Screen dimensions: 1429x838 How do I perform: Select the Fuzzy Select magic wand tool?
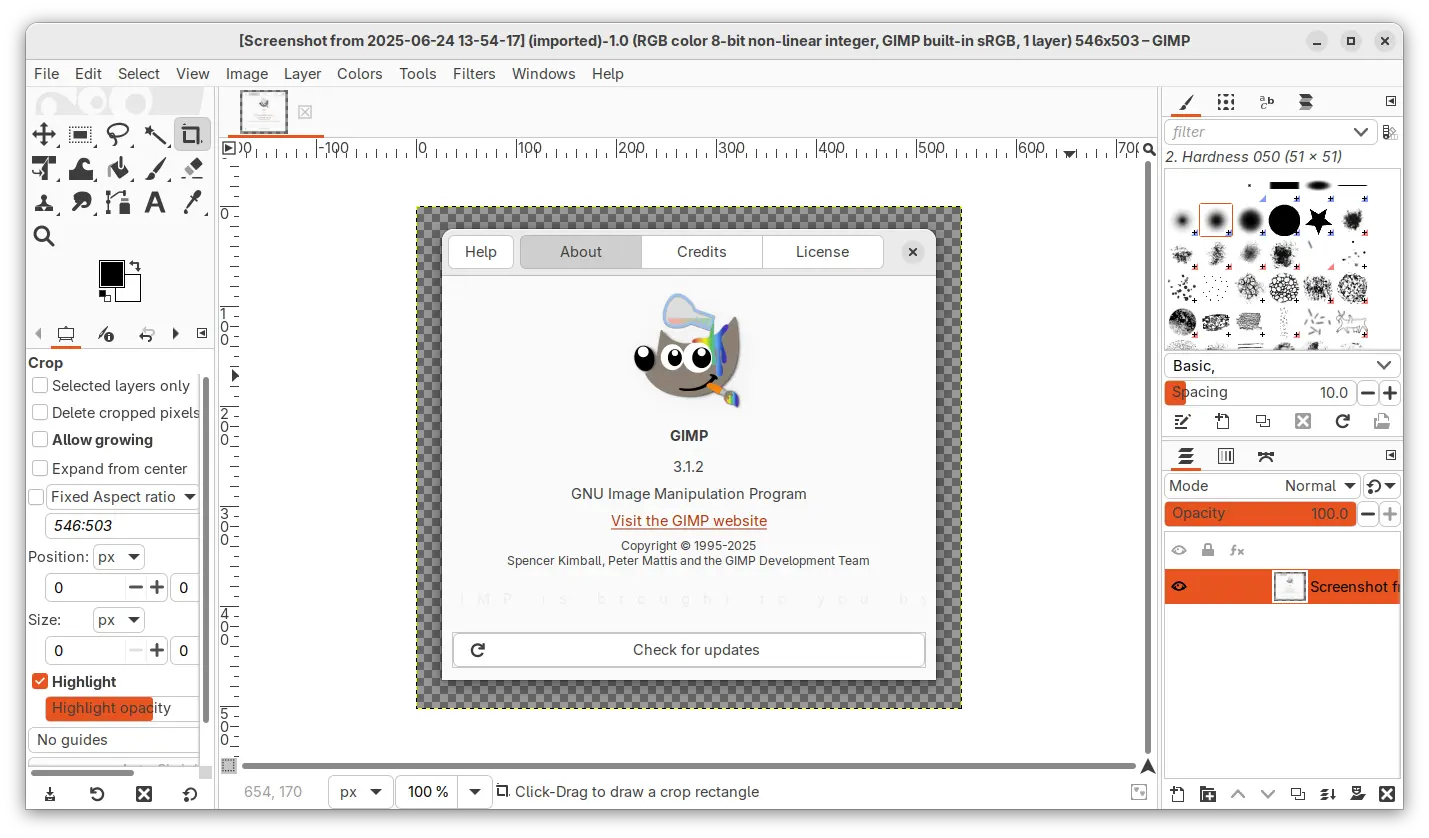pos(155,134)
